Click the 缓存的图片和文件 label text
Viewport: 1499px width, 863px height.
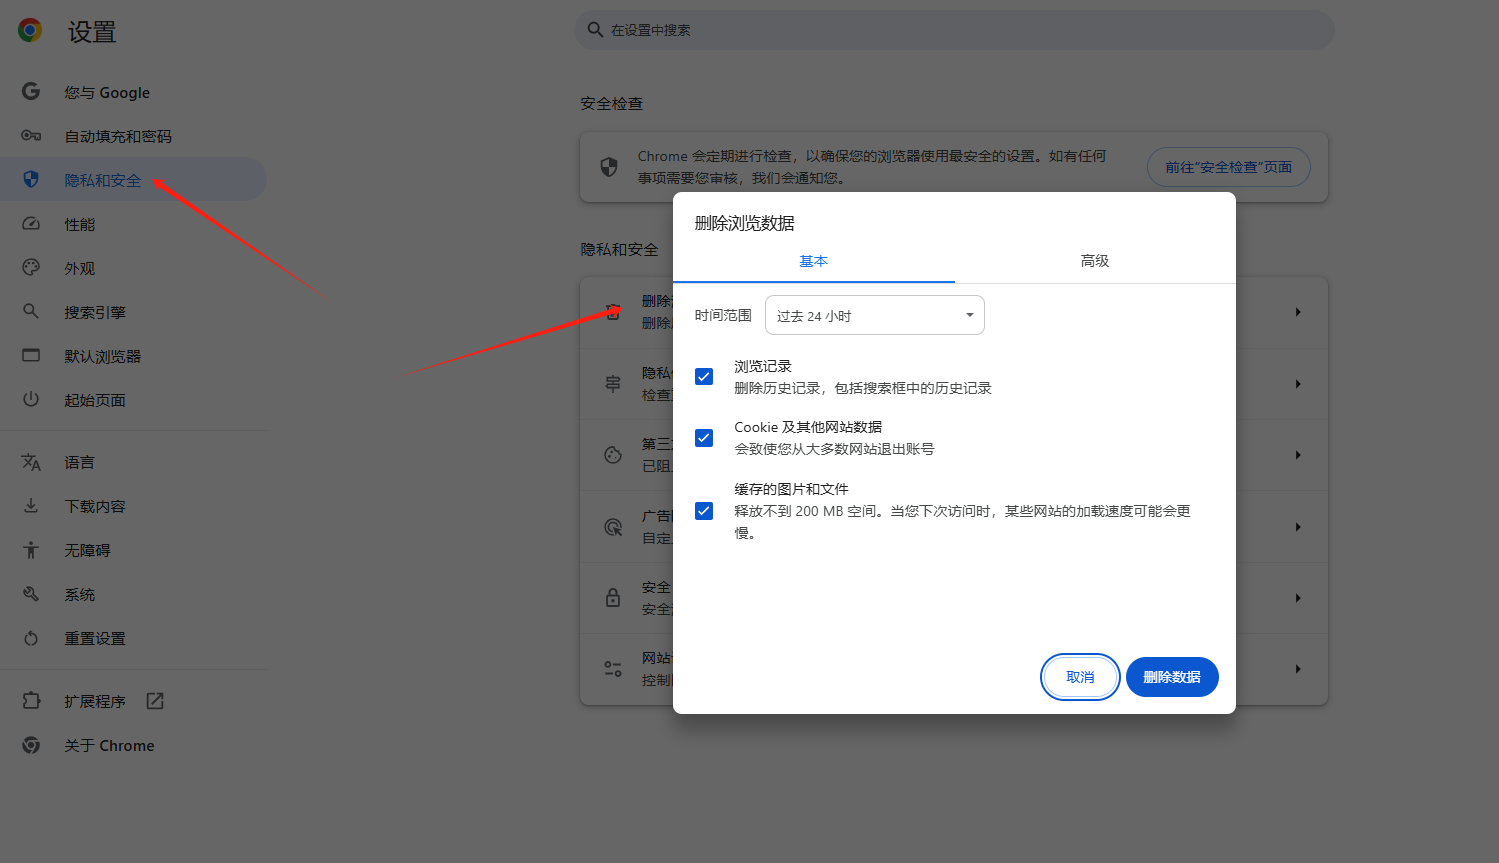(x=791, y=489)
